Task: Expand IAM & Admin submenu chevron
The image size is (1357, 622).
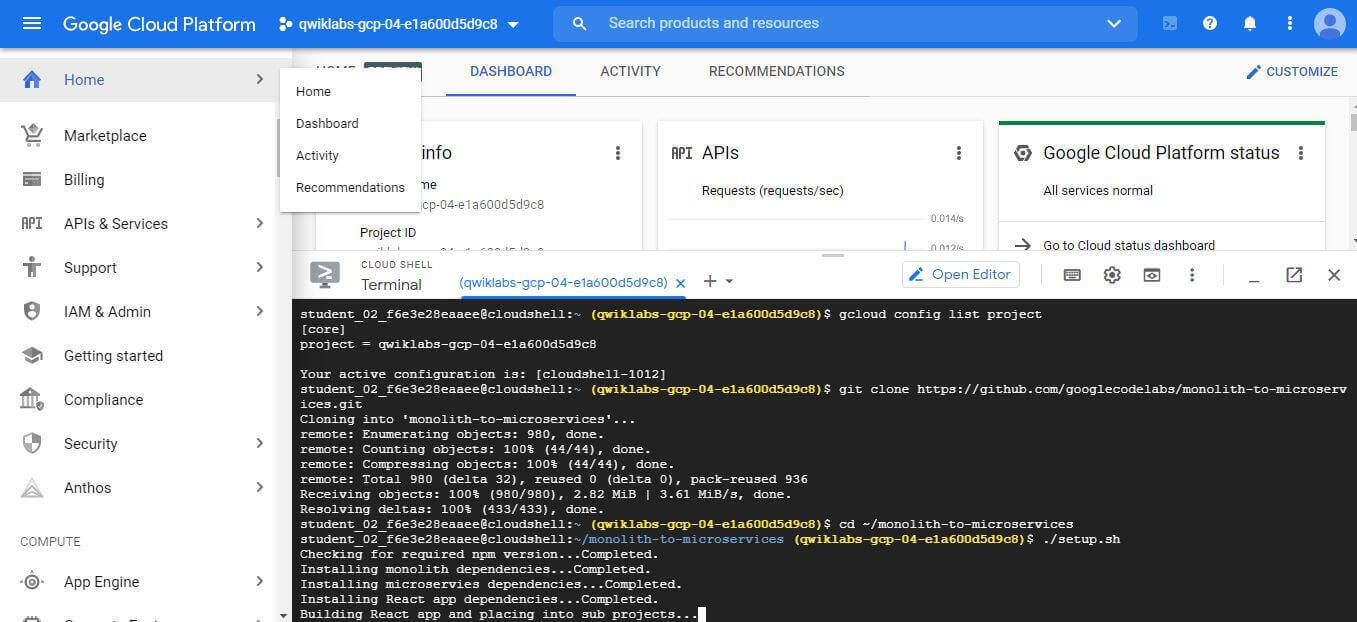Action: 259,311
